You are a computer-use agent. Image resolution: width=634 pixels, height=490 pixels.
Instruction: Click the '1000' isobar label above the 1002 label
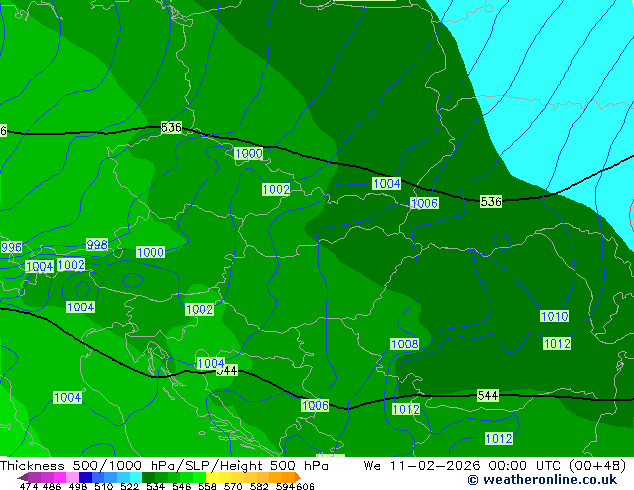tap(249, 154)
